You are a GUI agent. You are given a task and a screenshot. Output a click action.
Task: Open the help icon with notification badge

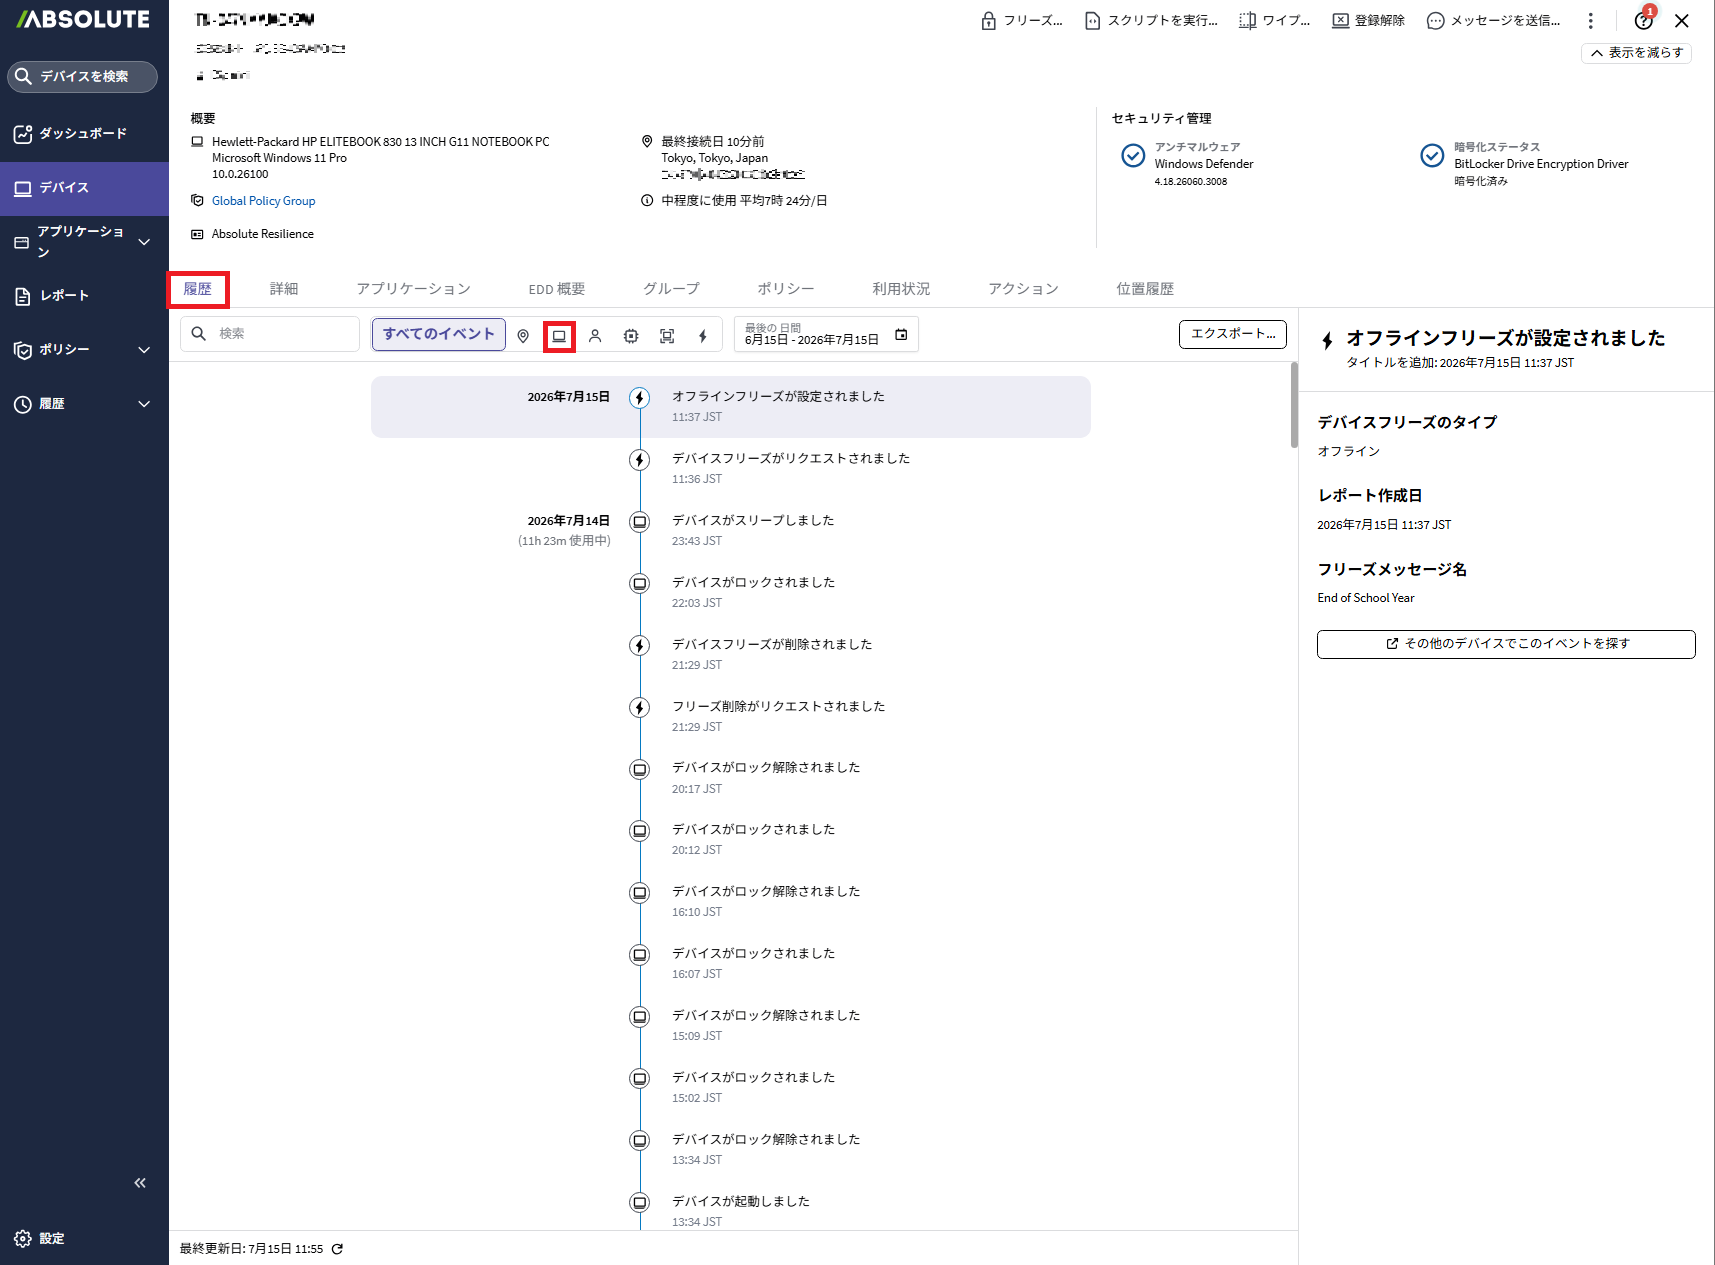[x=1644, y=20]
